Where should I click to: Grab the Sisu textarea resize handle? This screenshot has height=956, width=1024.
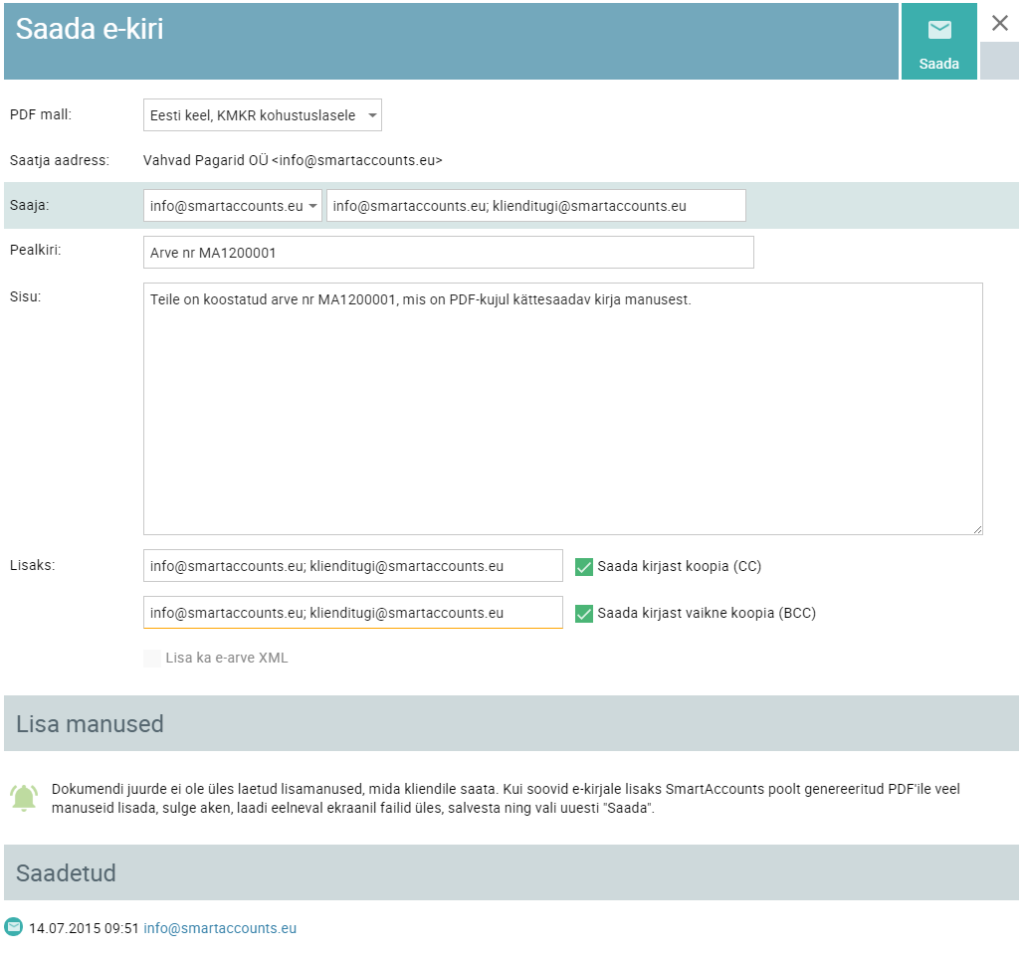977,530
